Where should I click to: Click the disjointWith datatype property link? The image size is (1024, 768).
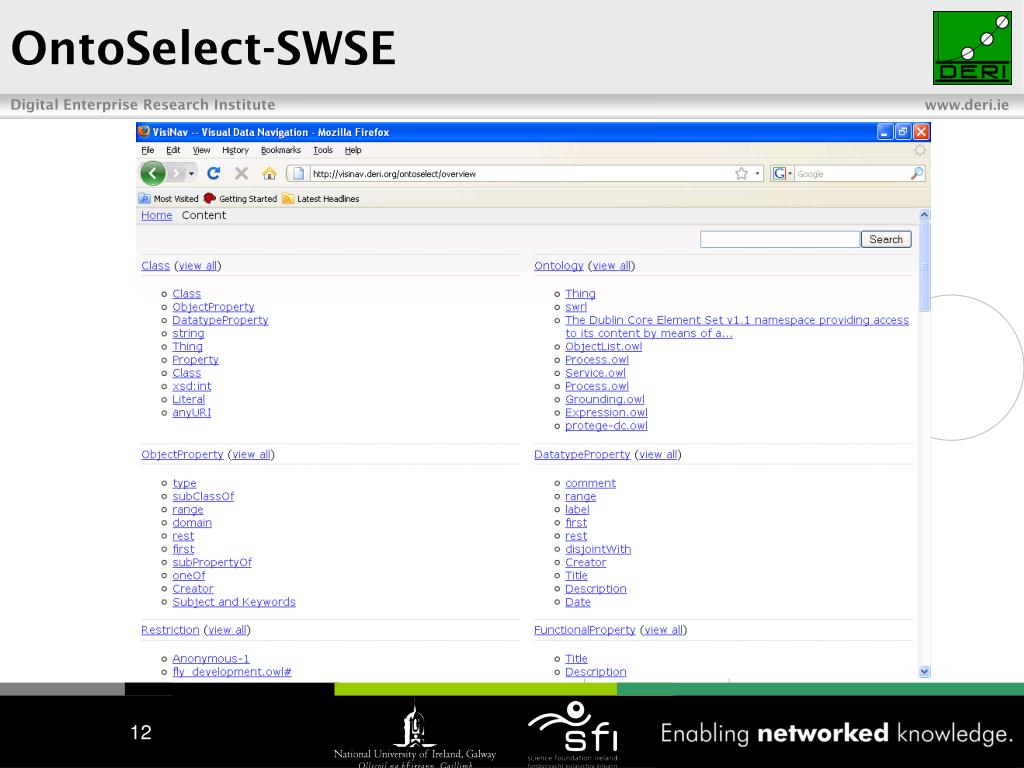(x=598, y=549)
